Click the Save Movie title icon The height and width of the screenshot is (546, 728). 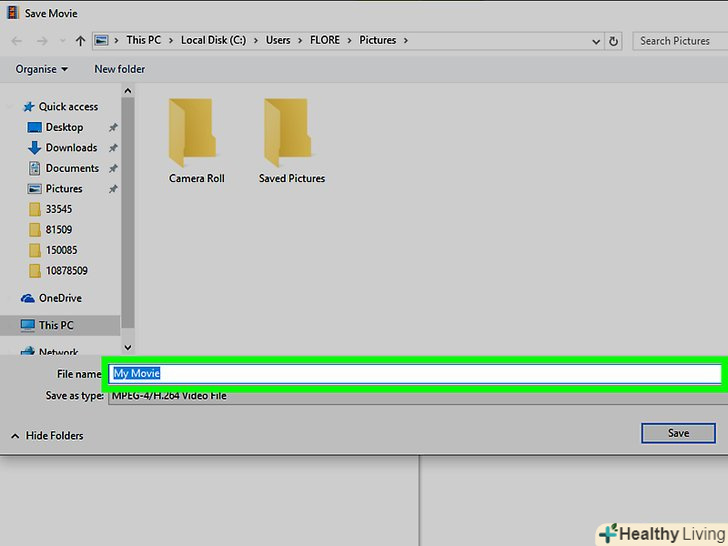(13, 13)
